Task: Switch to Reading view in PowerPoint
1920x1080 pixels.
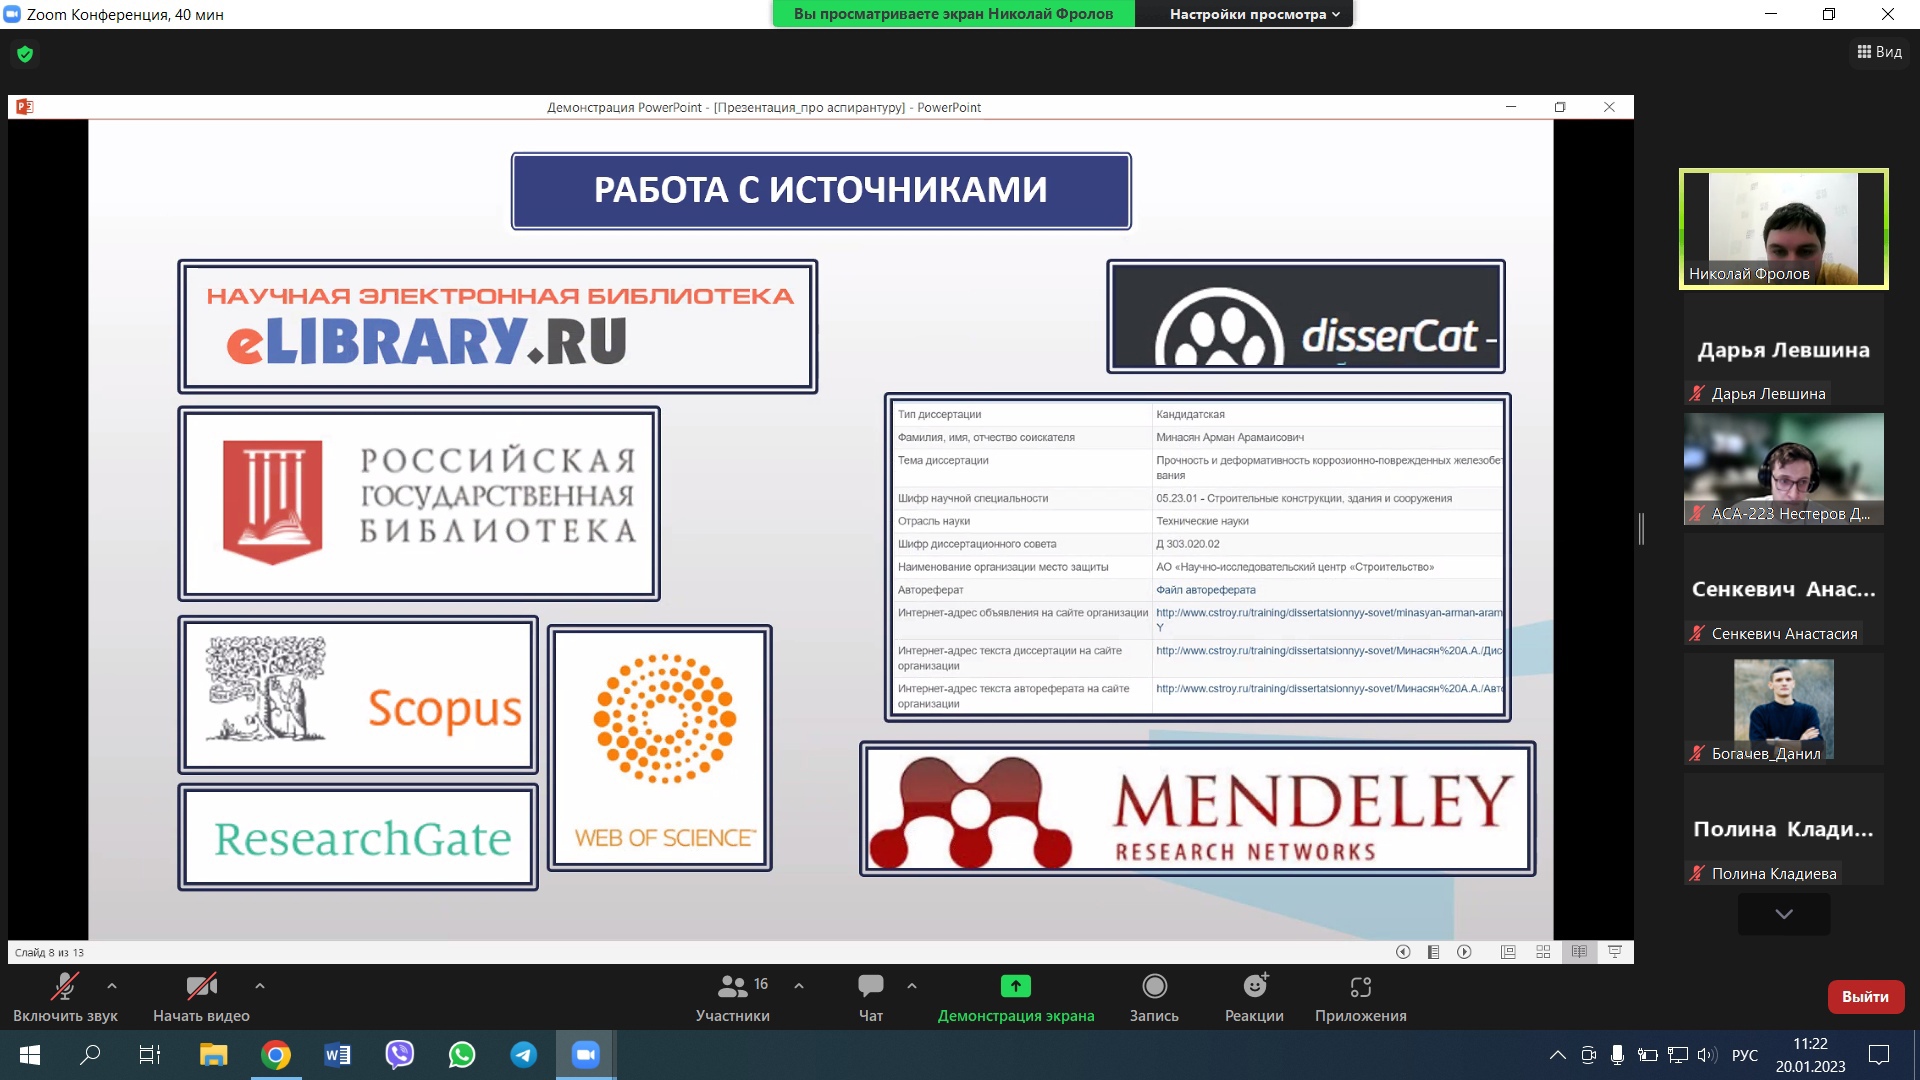Action: (x=1579, y=952)
